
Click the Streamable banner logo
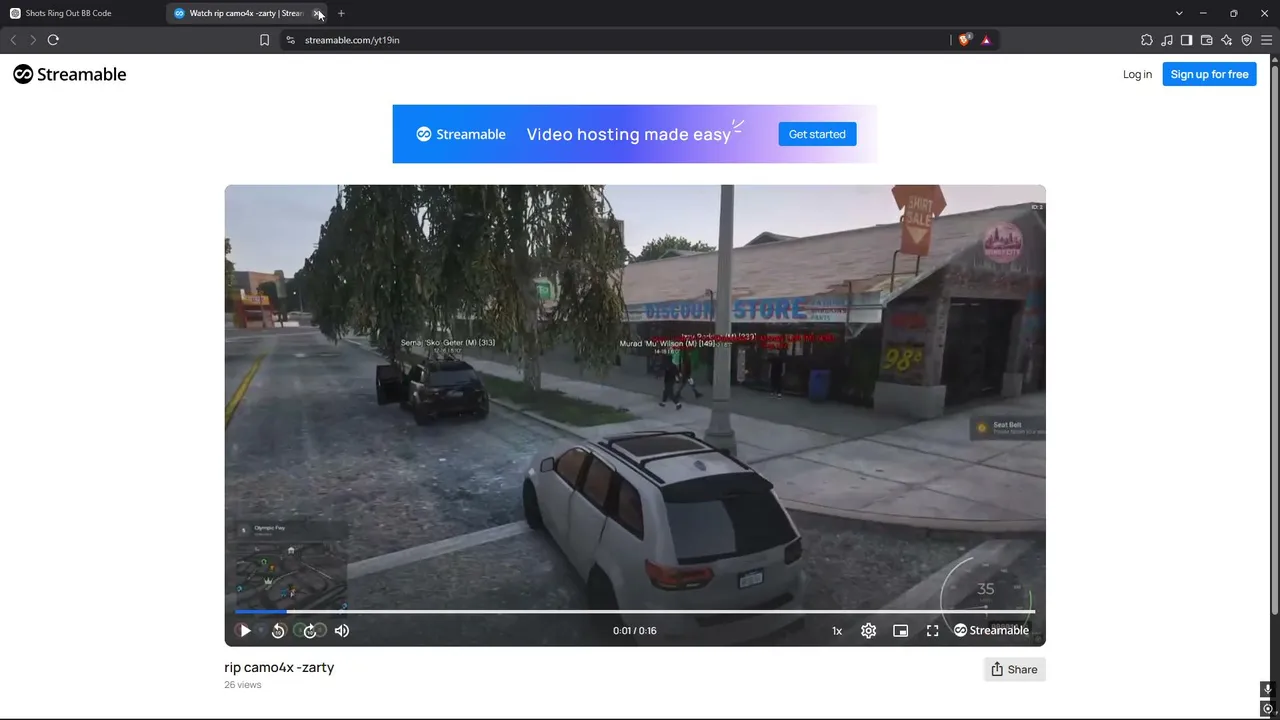(461, 134)
